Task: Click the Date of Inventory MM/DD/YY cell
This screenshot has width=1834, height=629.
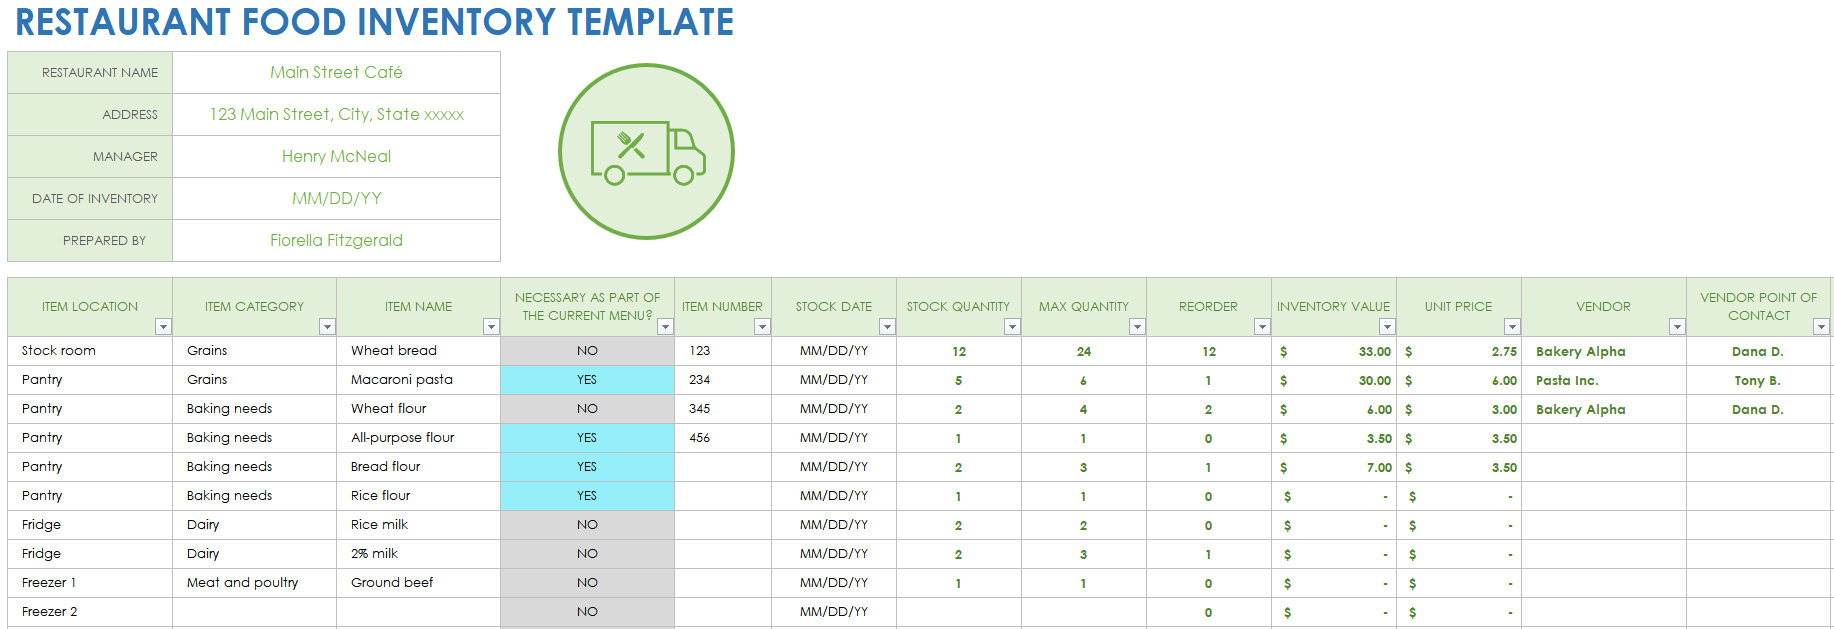Action: tap(336, 199)
